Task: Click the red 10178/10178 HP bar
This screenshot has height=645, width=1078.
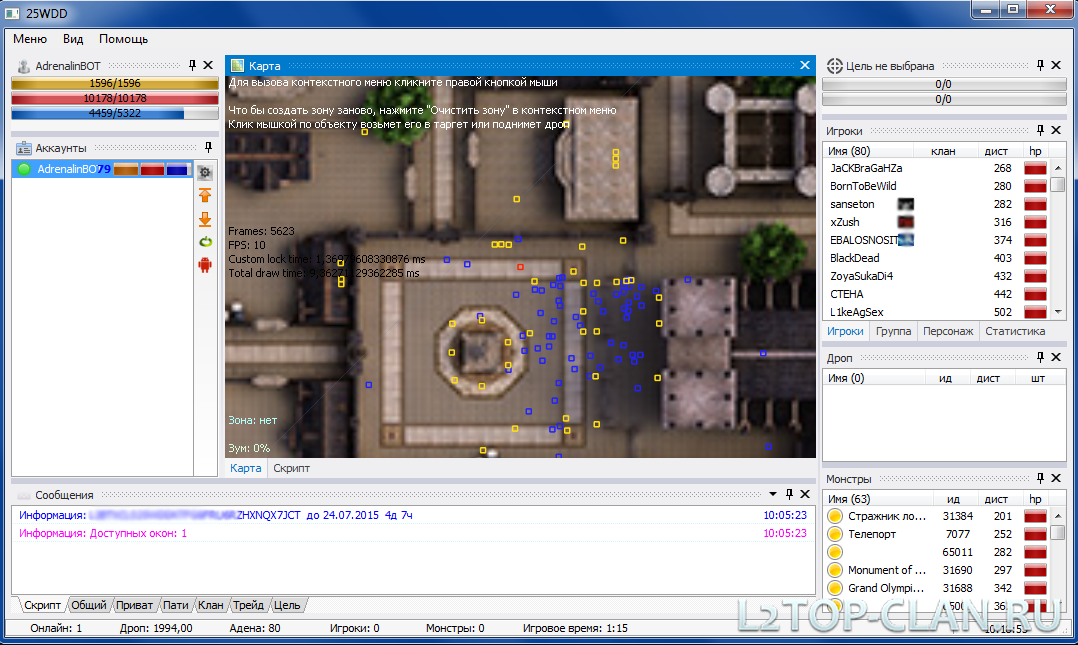Action: click(115, 98)
